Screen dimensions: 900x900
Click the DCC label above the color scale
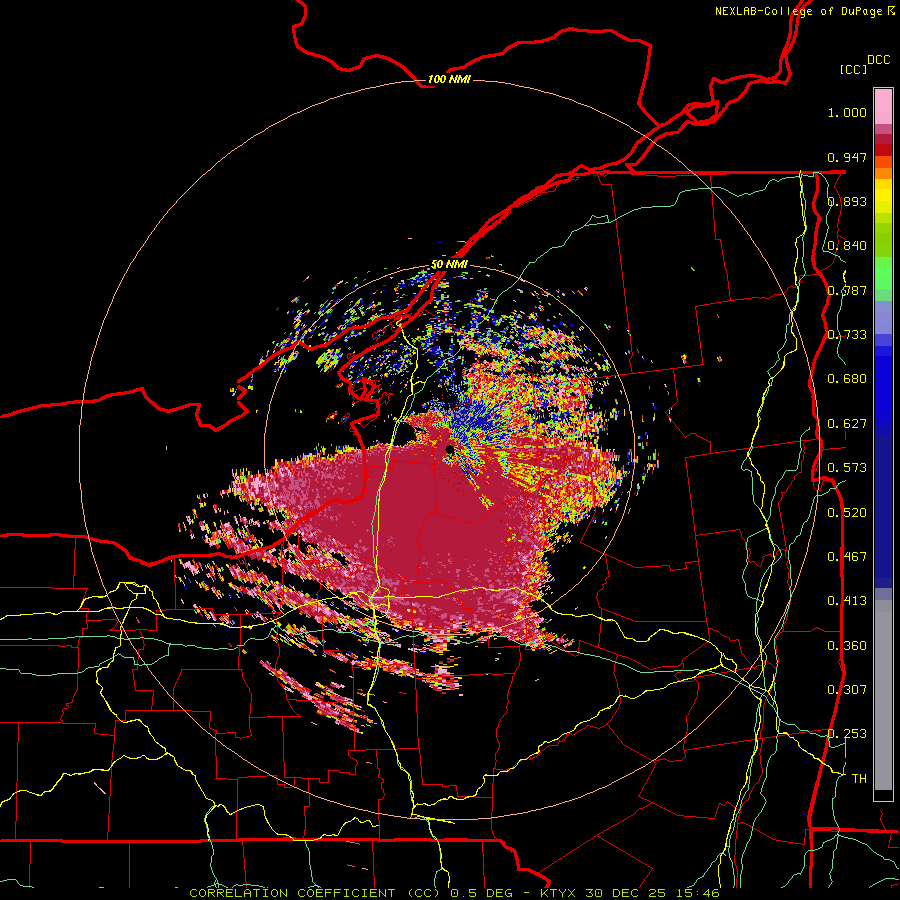pyautogui.click(x=878, y=60)
